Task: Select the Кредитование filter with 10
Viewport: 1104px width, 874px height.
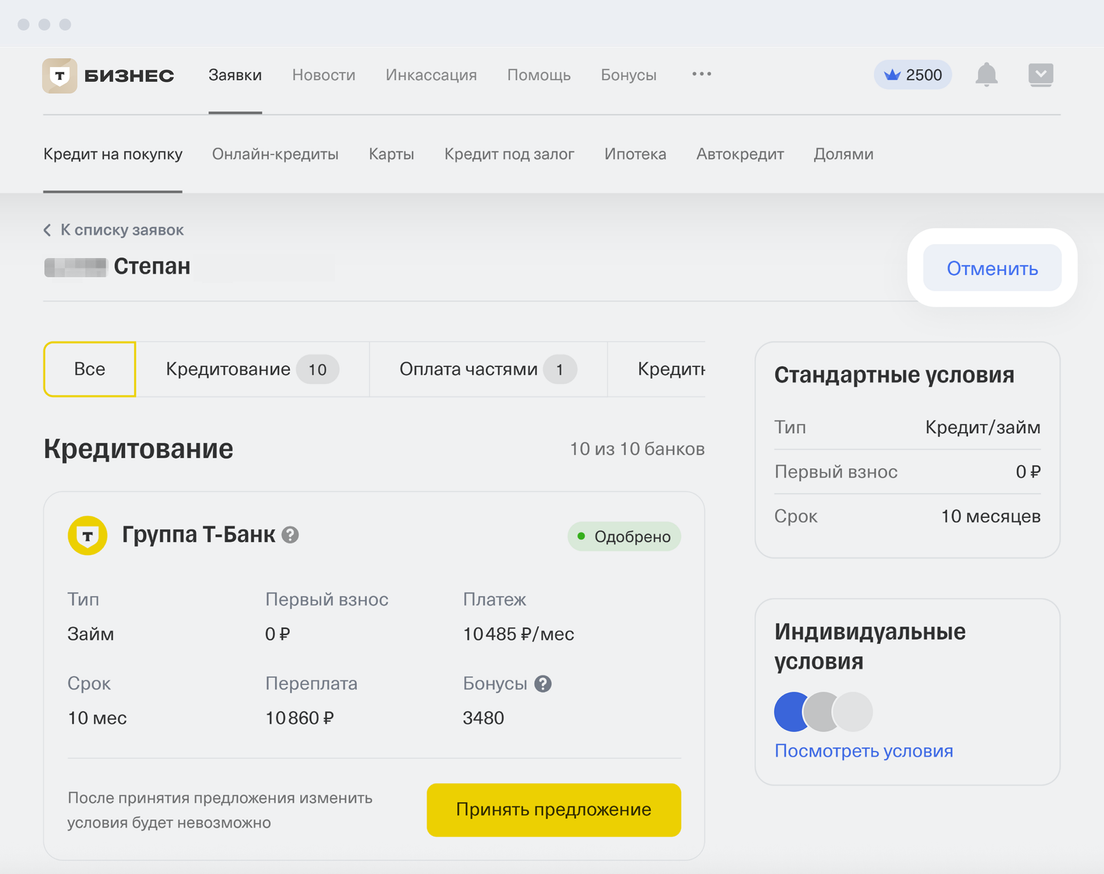Action: pyautogui.click(x=252, y=369)
